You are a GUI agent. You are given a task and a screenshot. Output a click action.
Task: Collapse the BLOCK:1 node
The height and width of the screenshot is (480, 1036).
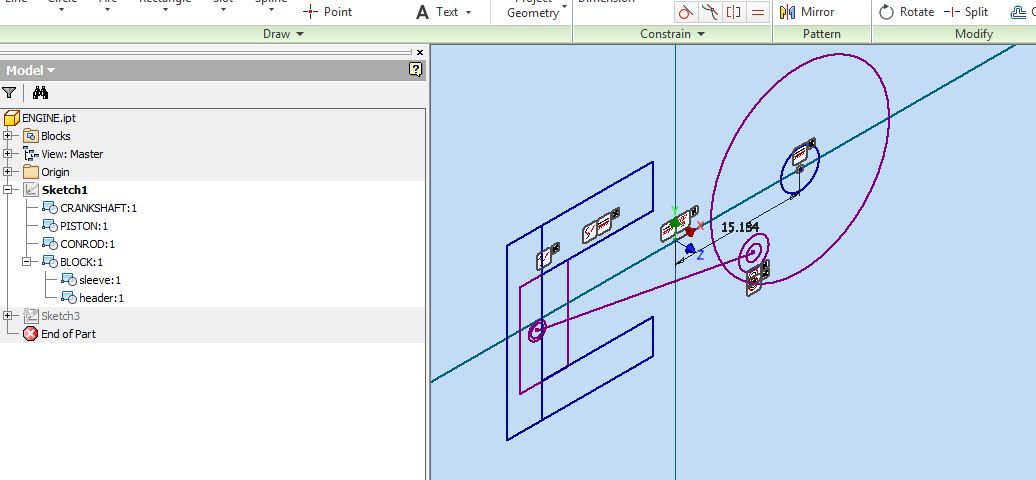click(x=26, y=262)
